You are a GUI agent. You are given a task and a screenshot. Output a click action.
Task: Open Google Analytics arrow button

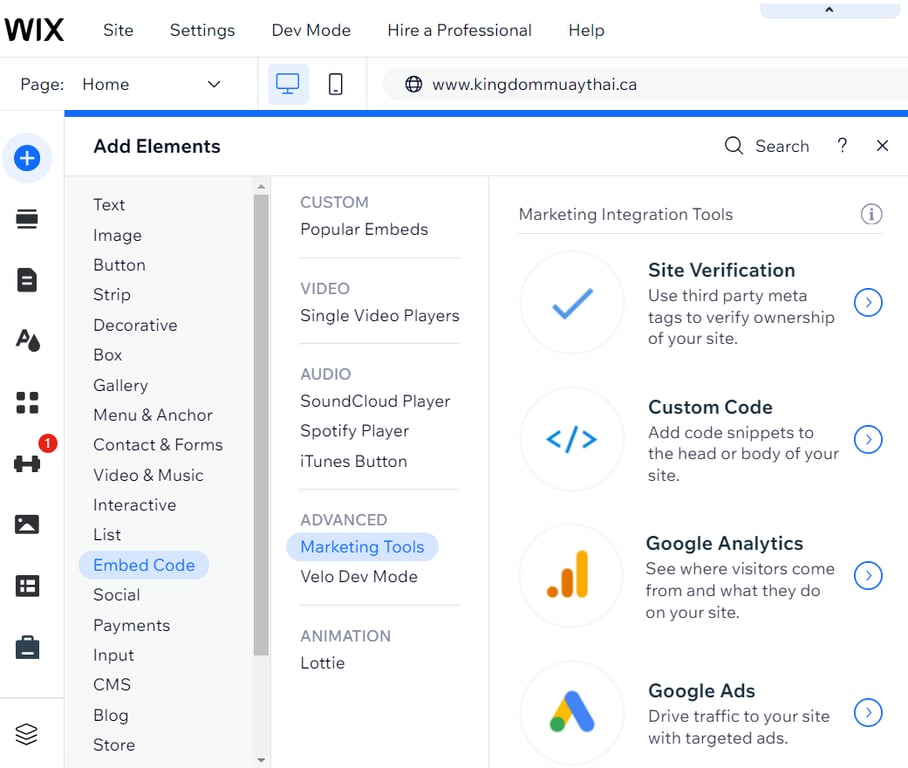point(868,576)
